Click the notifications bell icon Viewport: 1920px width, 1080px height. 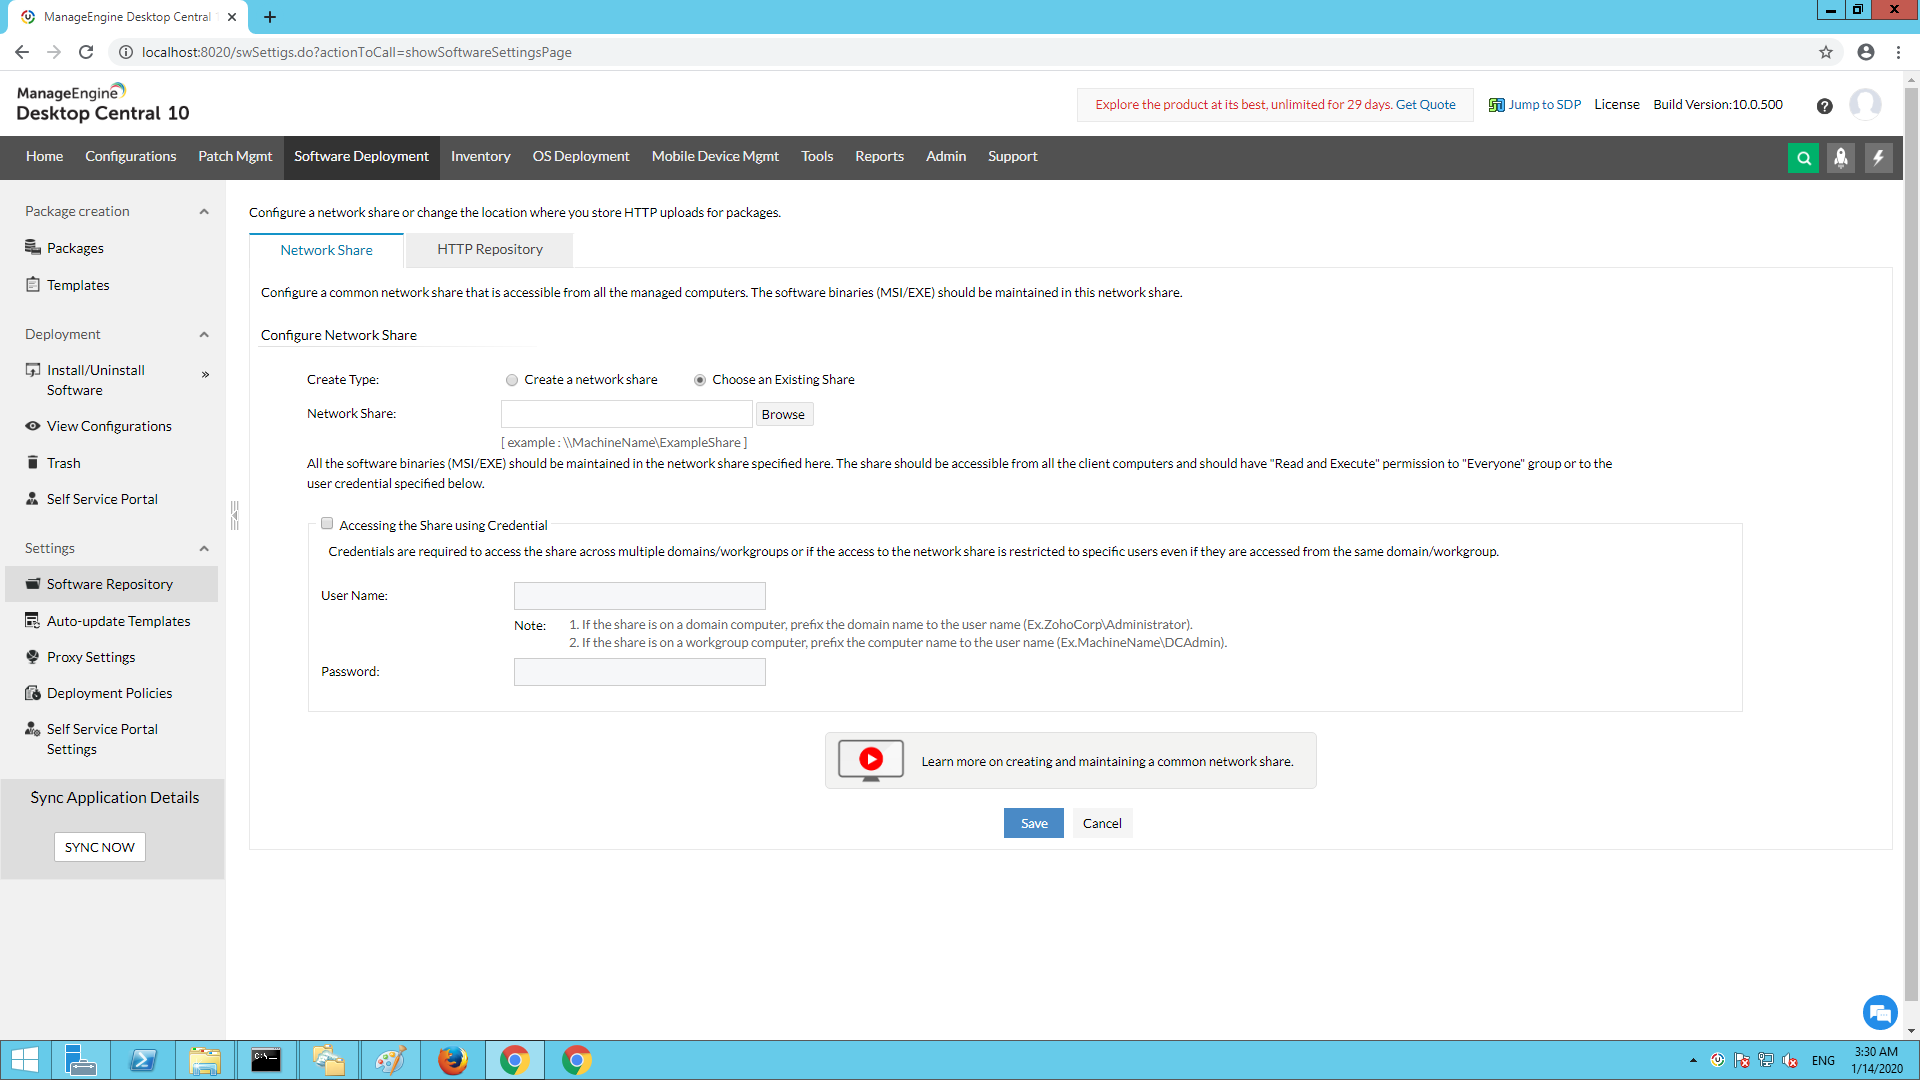1841,157
